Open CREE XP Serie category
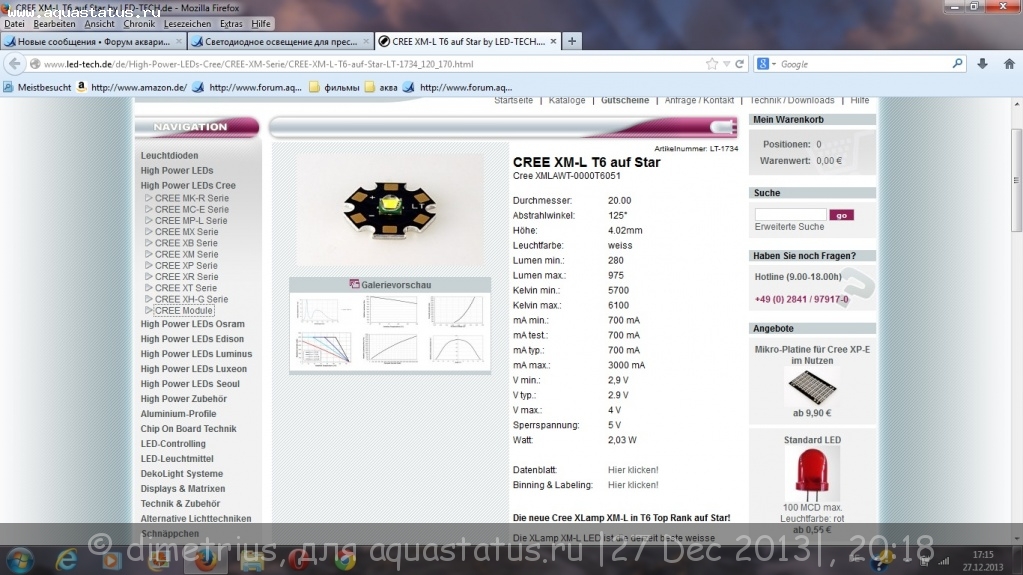Image resolution: width=1023 pixels, height=575 pixels. coord(186,266)
